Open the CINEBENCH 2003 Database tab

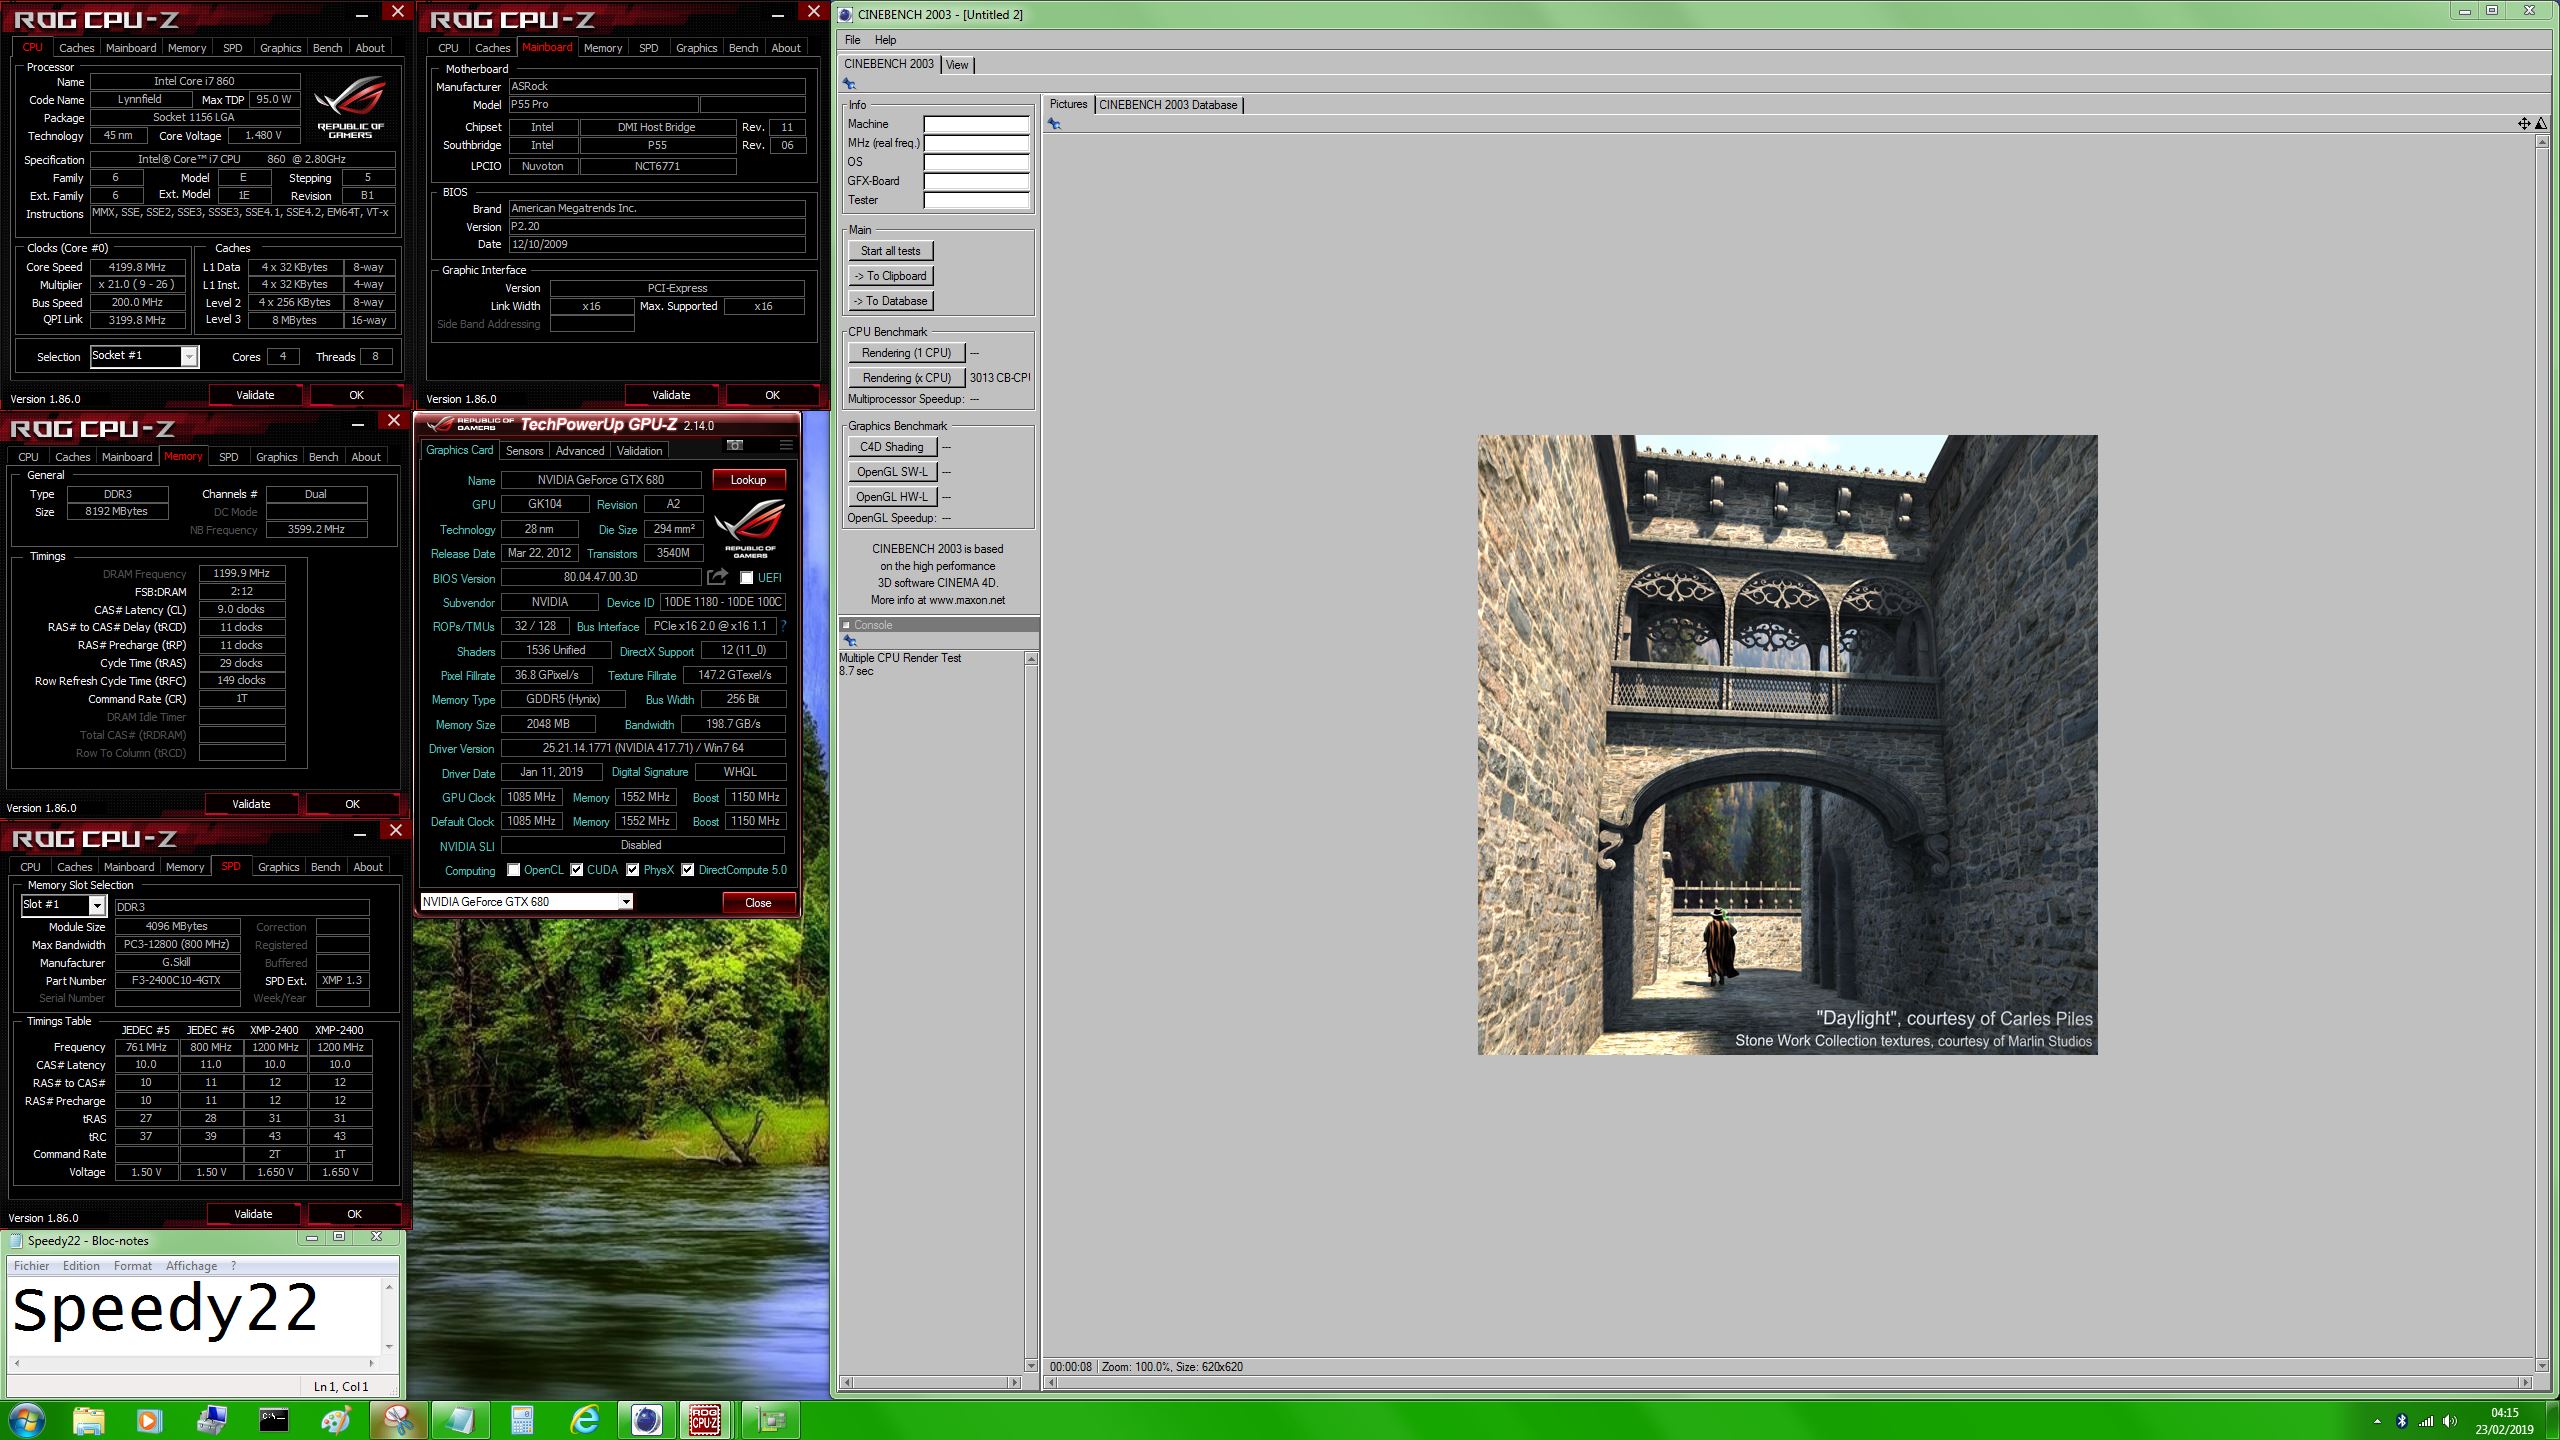[1168, 105]
